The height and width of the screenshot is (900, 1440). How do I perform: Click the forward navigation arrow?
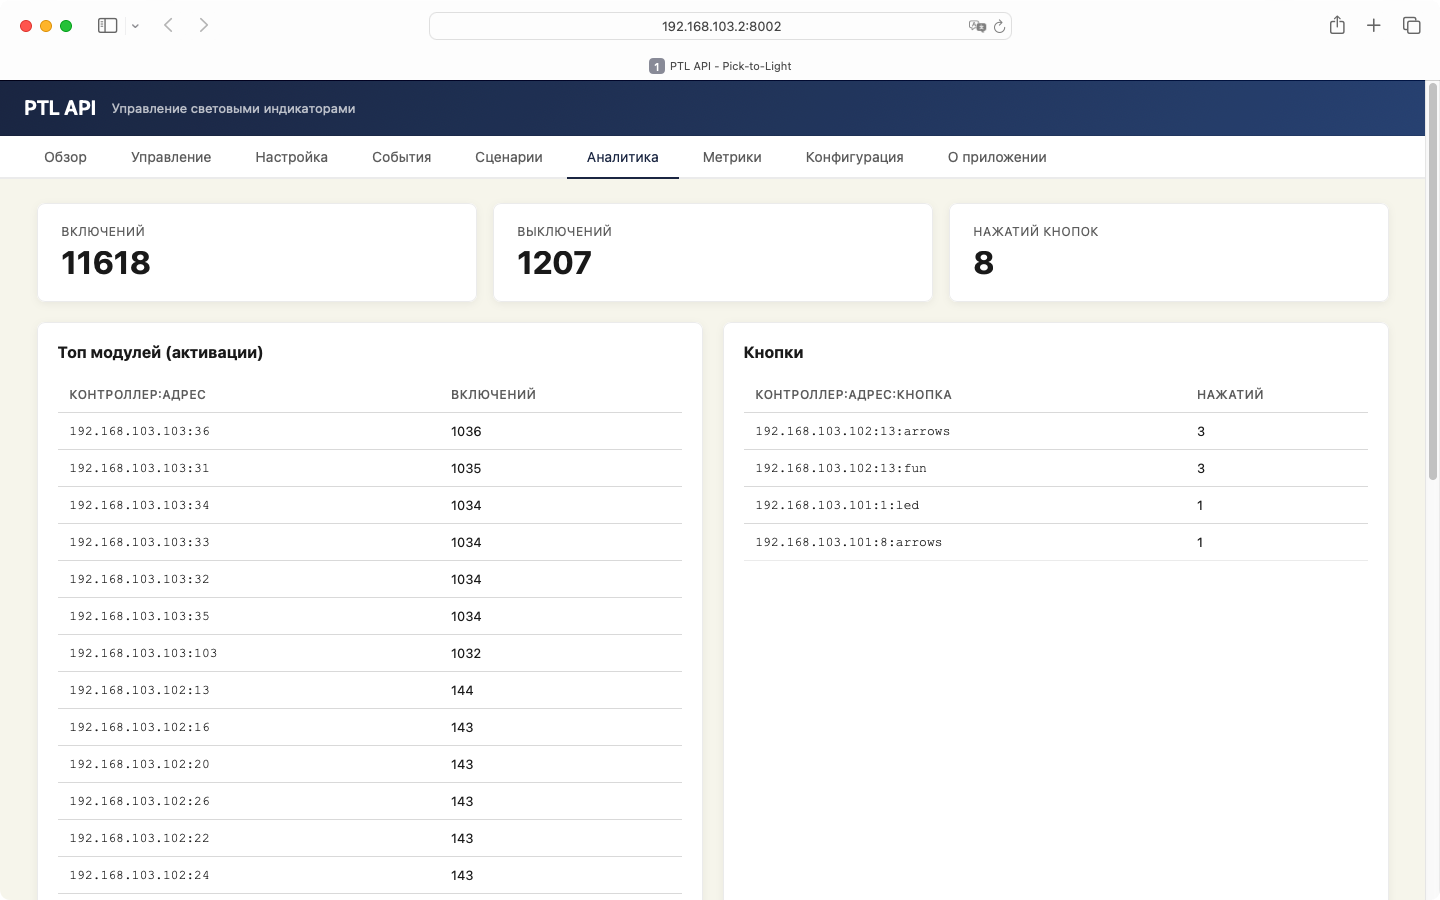204,25
